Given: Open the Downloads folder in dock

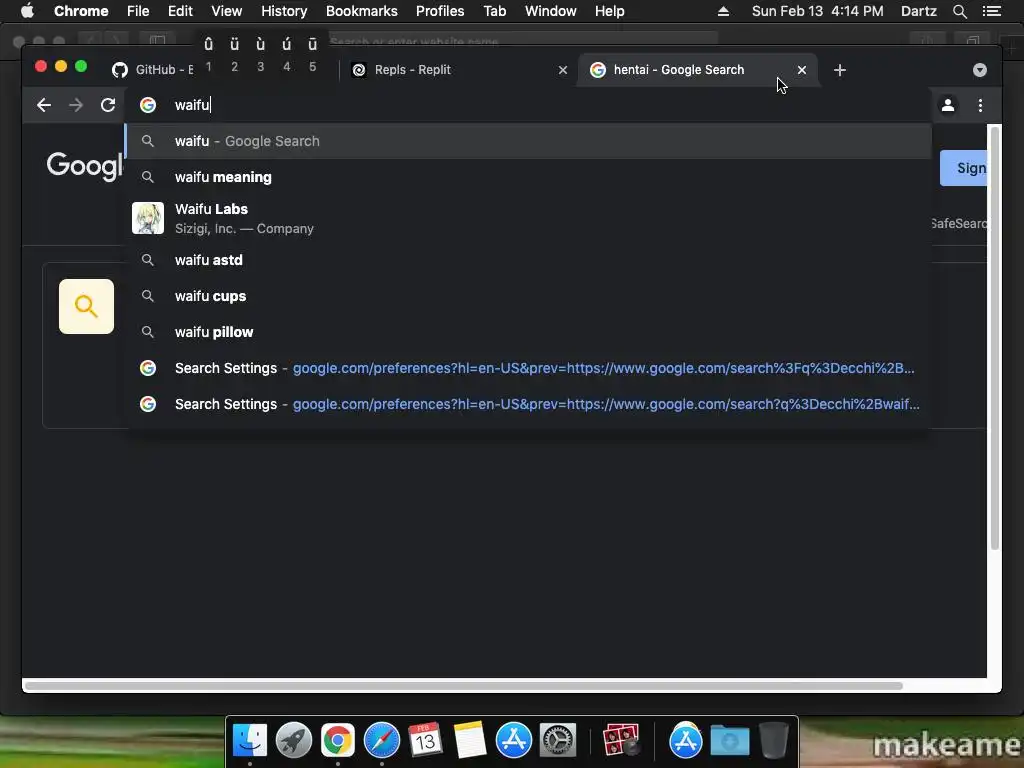Looking at the screenshot, I should click(x=729, y=741).
